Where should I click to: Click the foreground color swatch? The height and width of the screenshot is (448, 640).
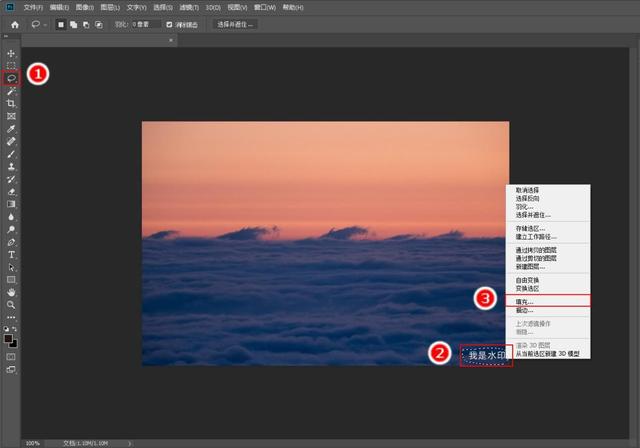coord(8,339)
